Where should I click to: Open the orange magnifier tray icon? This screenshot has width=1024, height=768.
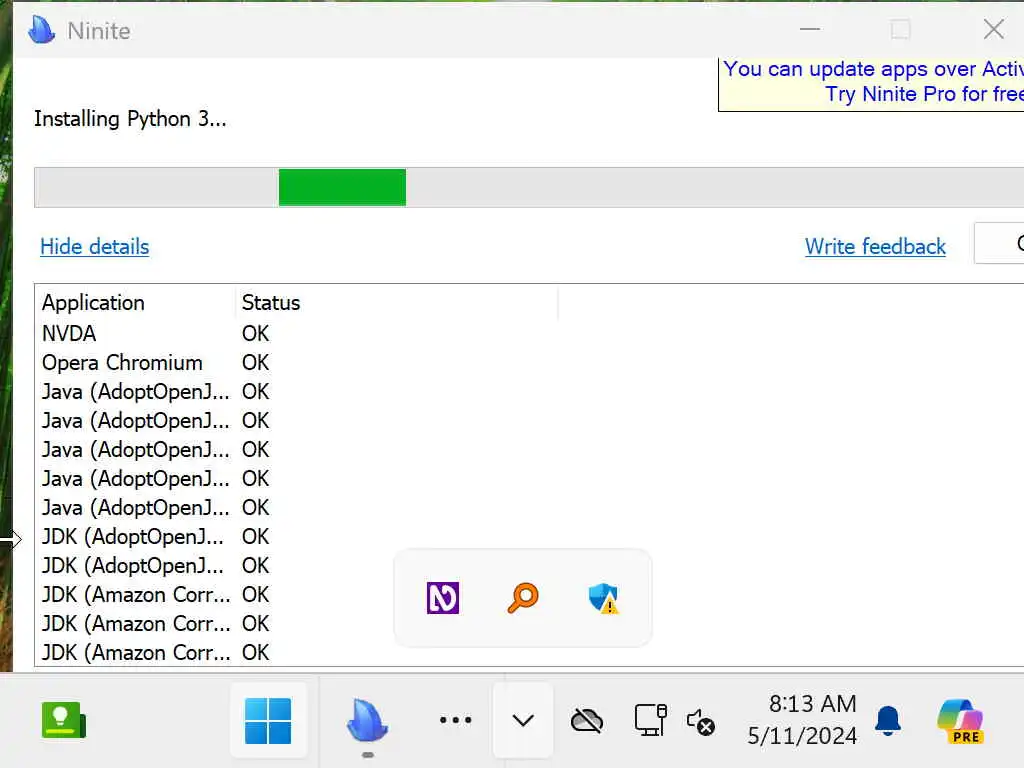tap(522, 598)
